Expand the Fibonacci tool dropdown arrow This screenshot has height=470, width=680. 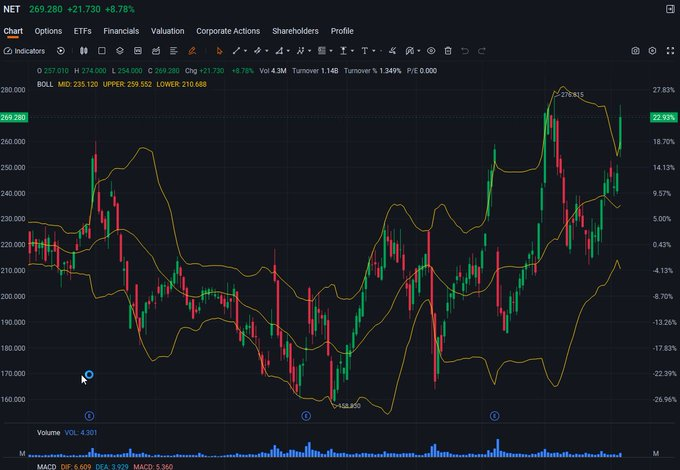pos(331,51)
